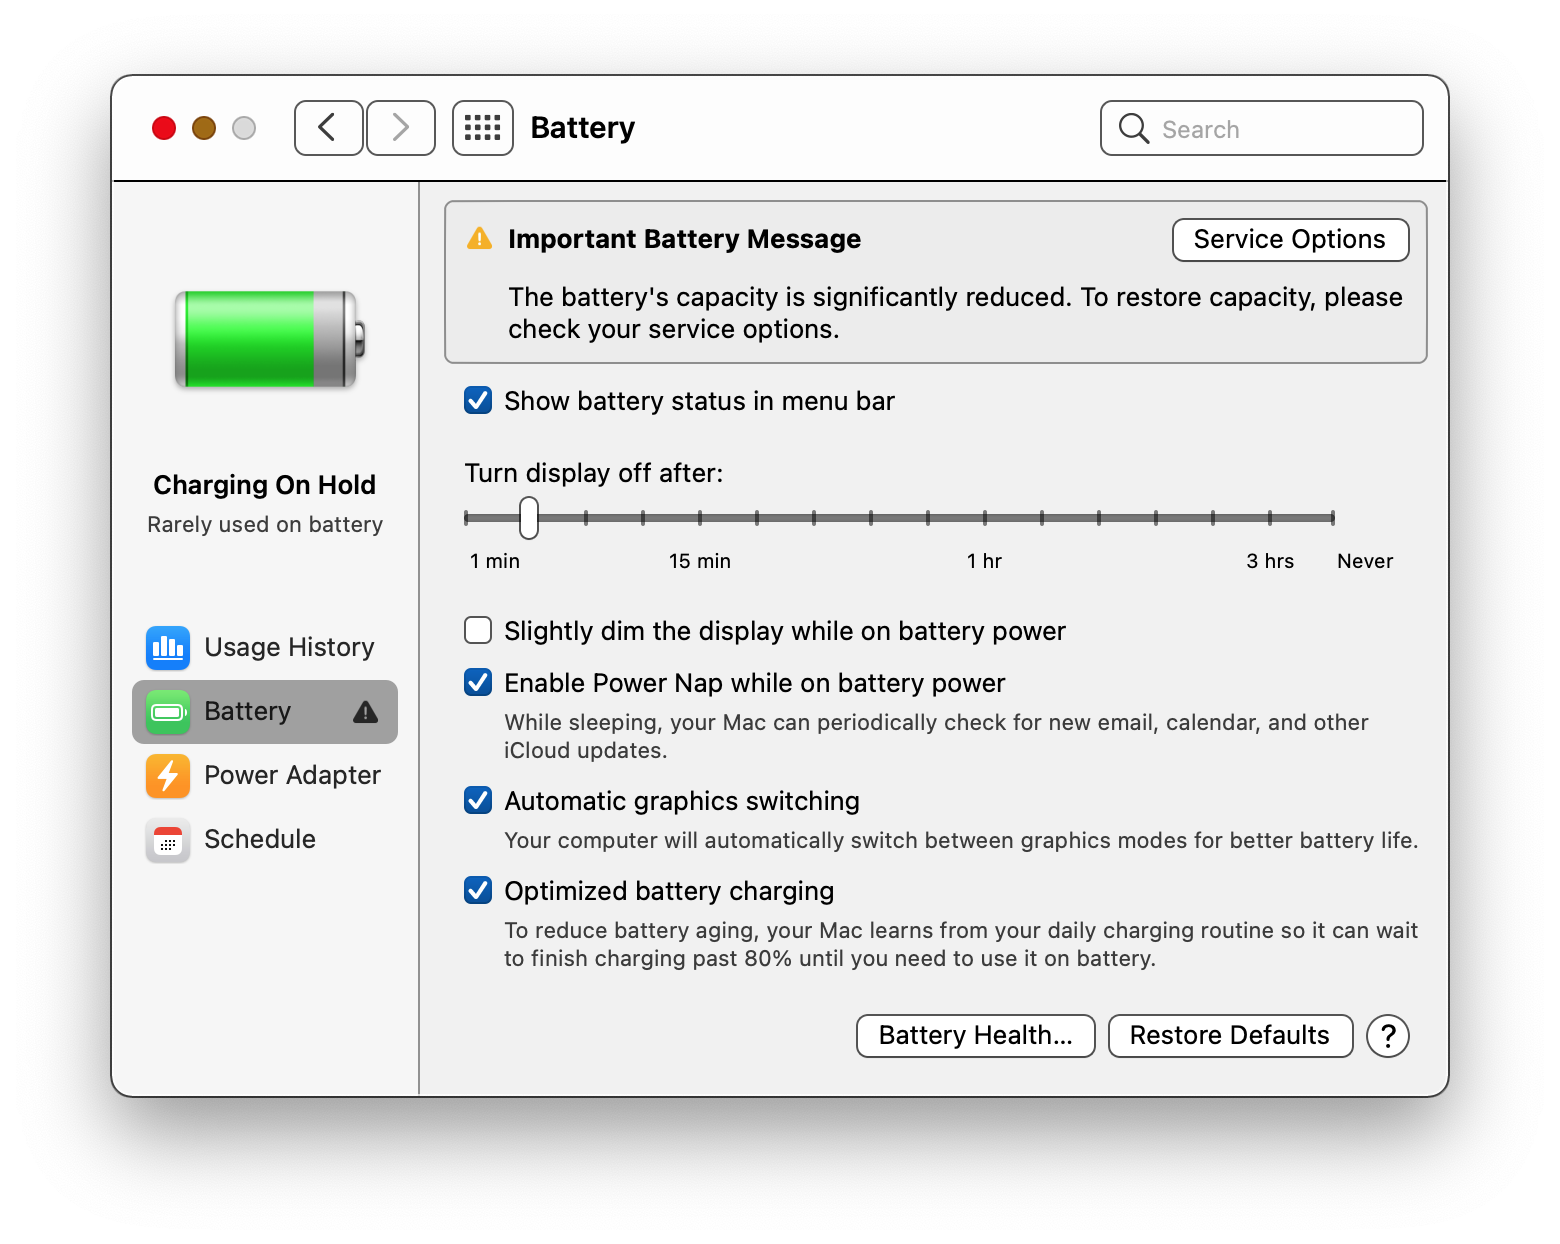The image size is (1560, 1244).
Task: Click the help question mark button
Action: coord(1387,1036)
